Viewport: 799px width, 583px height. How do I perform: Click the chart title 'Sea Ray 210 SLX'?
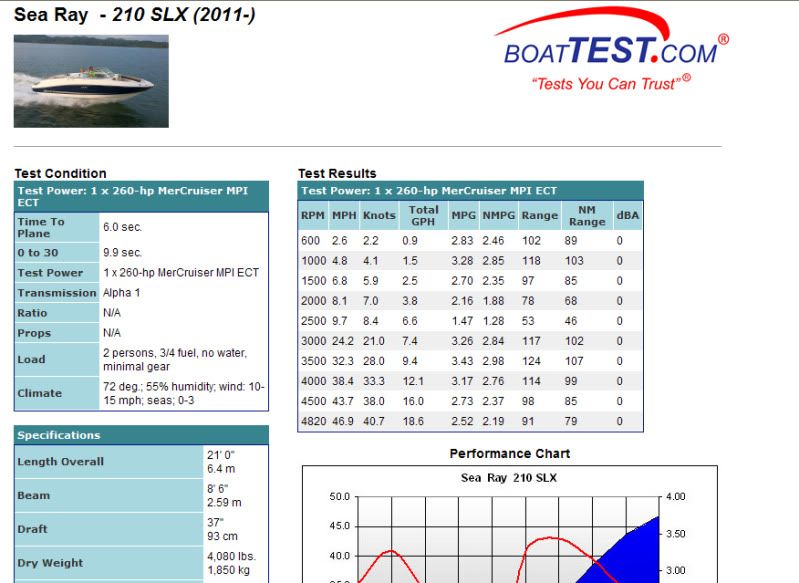[509, 478]
